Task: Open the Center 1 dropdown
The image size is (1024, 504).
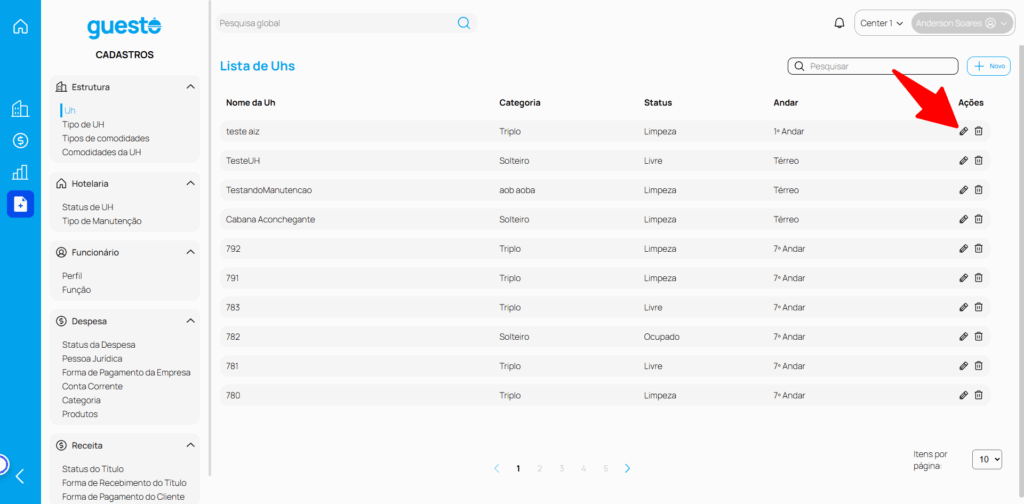Action: (882, 23)
